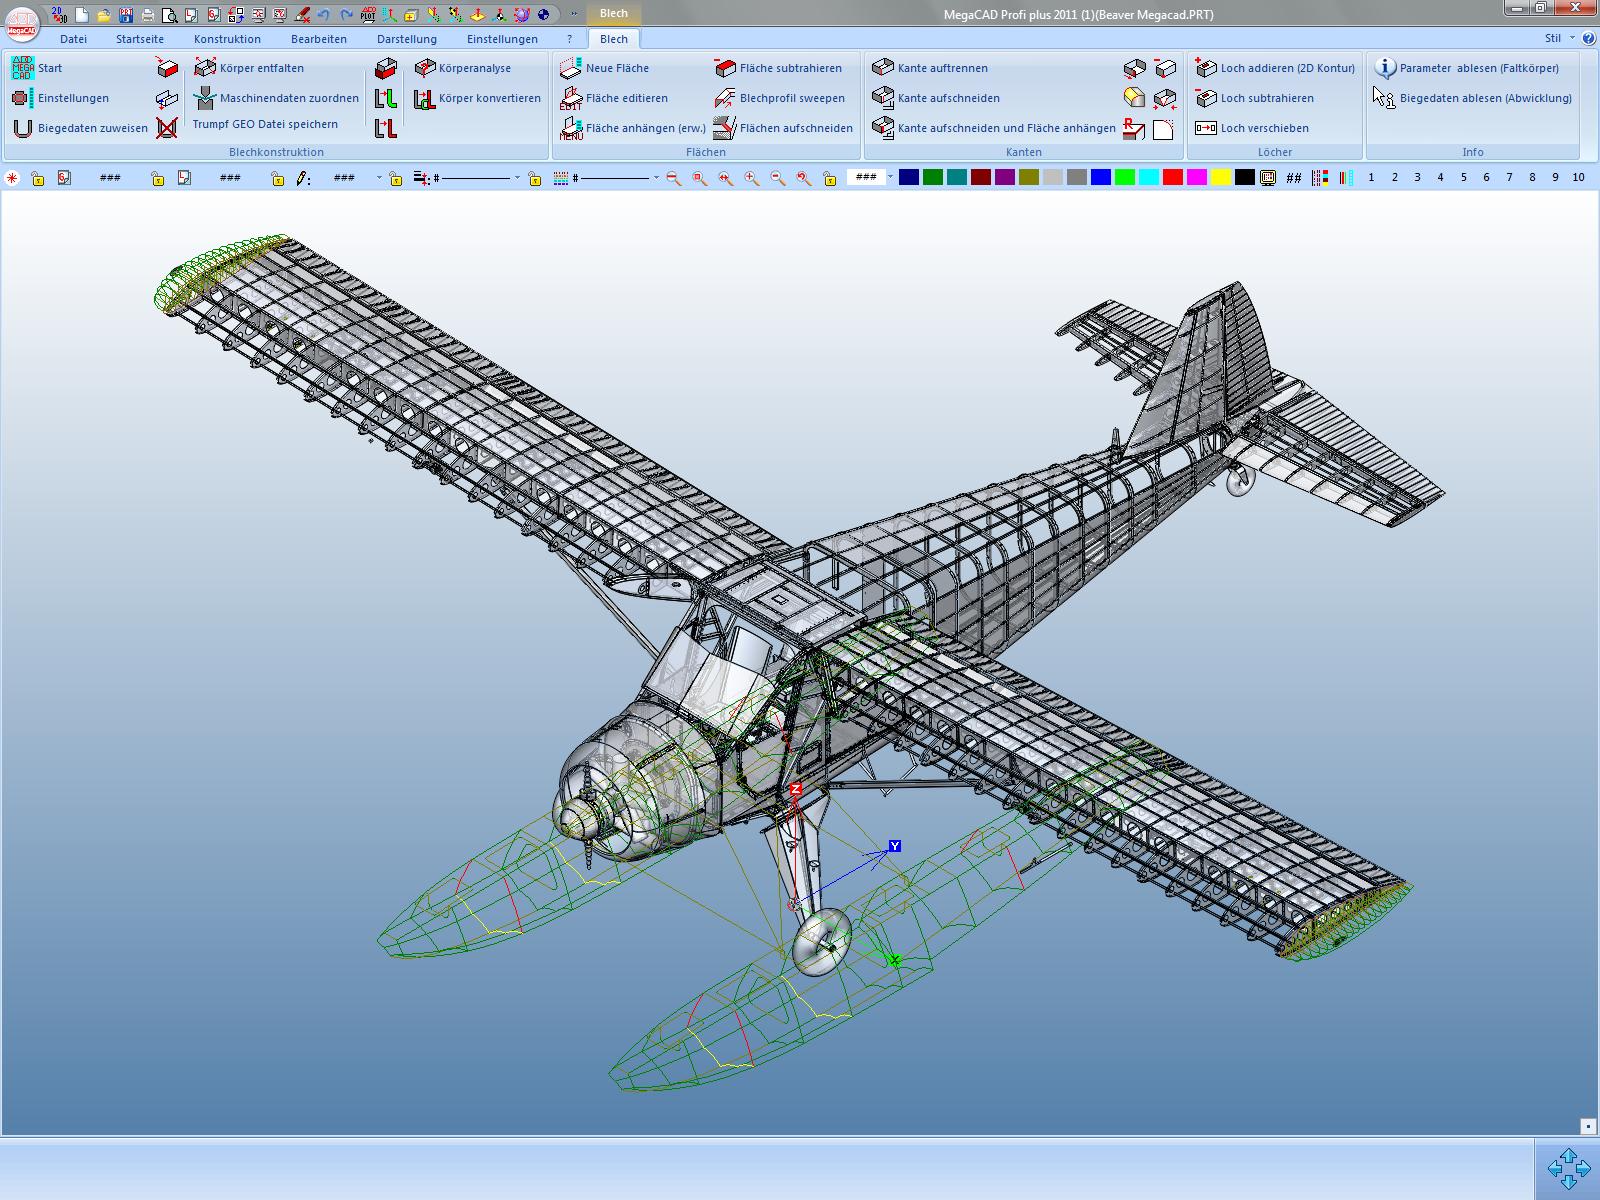The image size is (1600, 1200).
Task: Click Trumpf GEO Datei speichern
Action: [265, 126]
